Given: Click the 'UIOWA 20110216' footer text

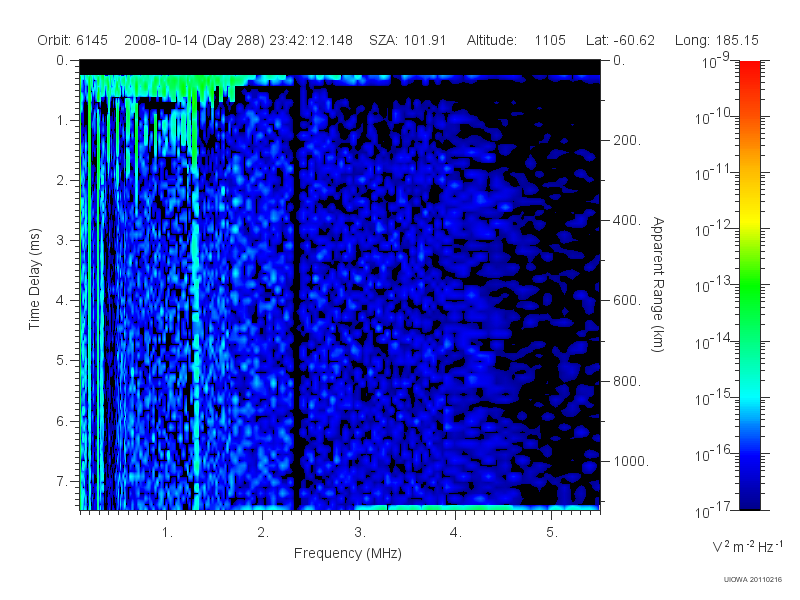Looking at the screenshot, I should click(x=753, y=580).
